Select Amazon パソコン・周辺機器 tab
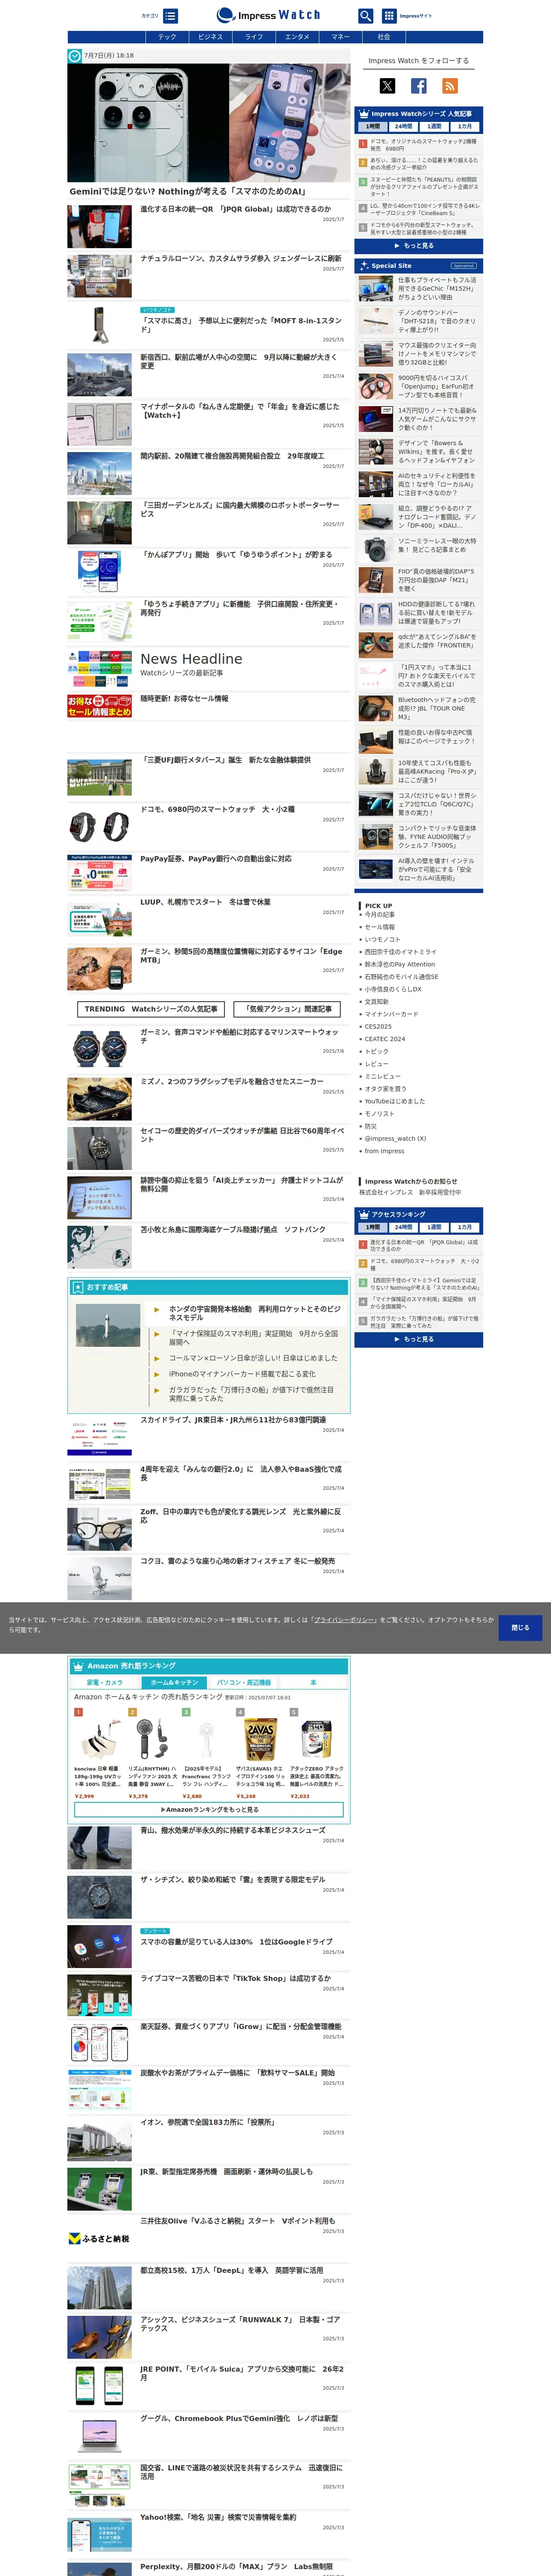Image resolution: width=551 pixels, height=2576 pixels. click(x=244, y=1682)
